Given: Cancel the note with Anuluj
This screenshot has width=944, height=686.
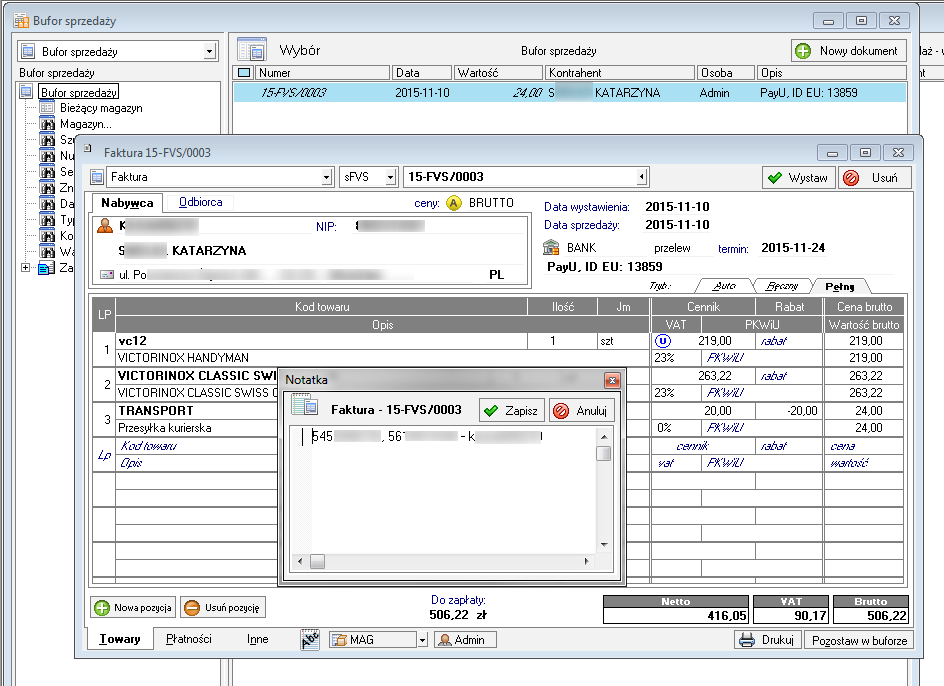Looking at the screenshot, I should [582, 410].
